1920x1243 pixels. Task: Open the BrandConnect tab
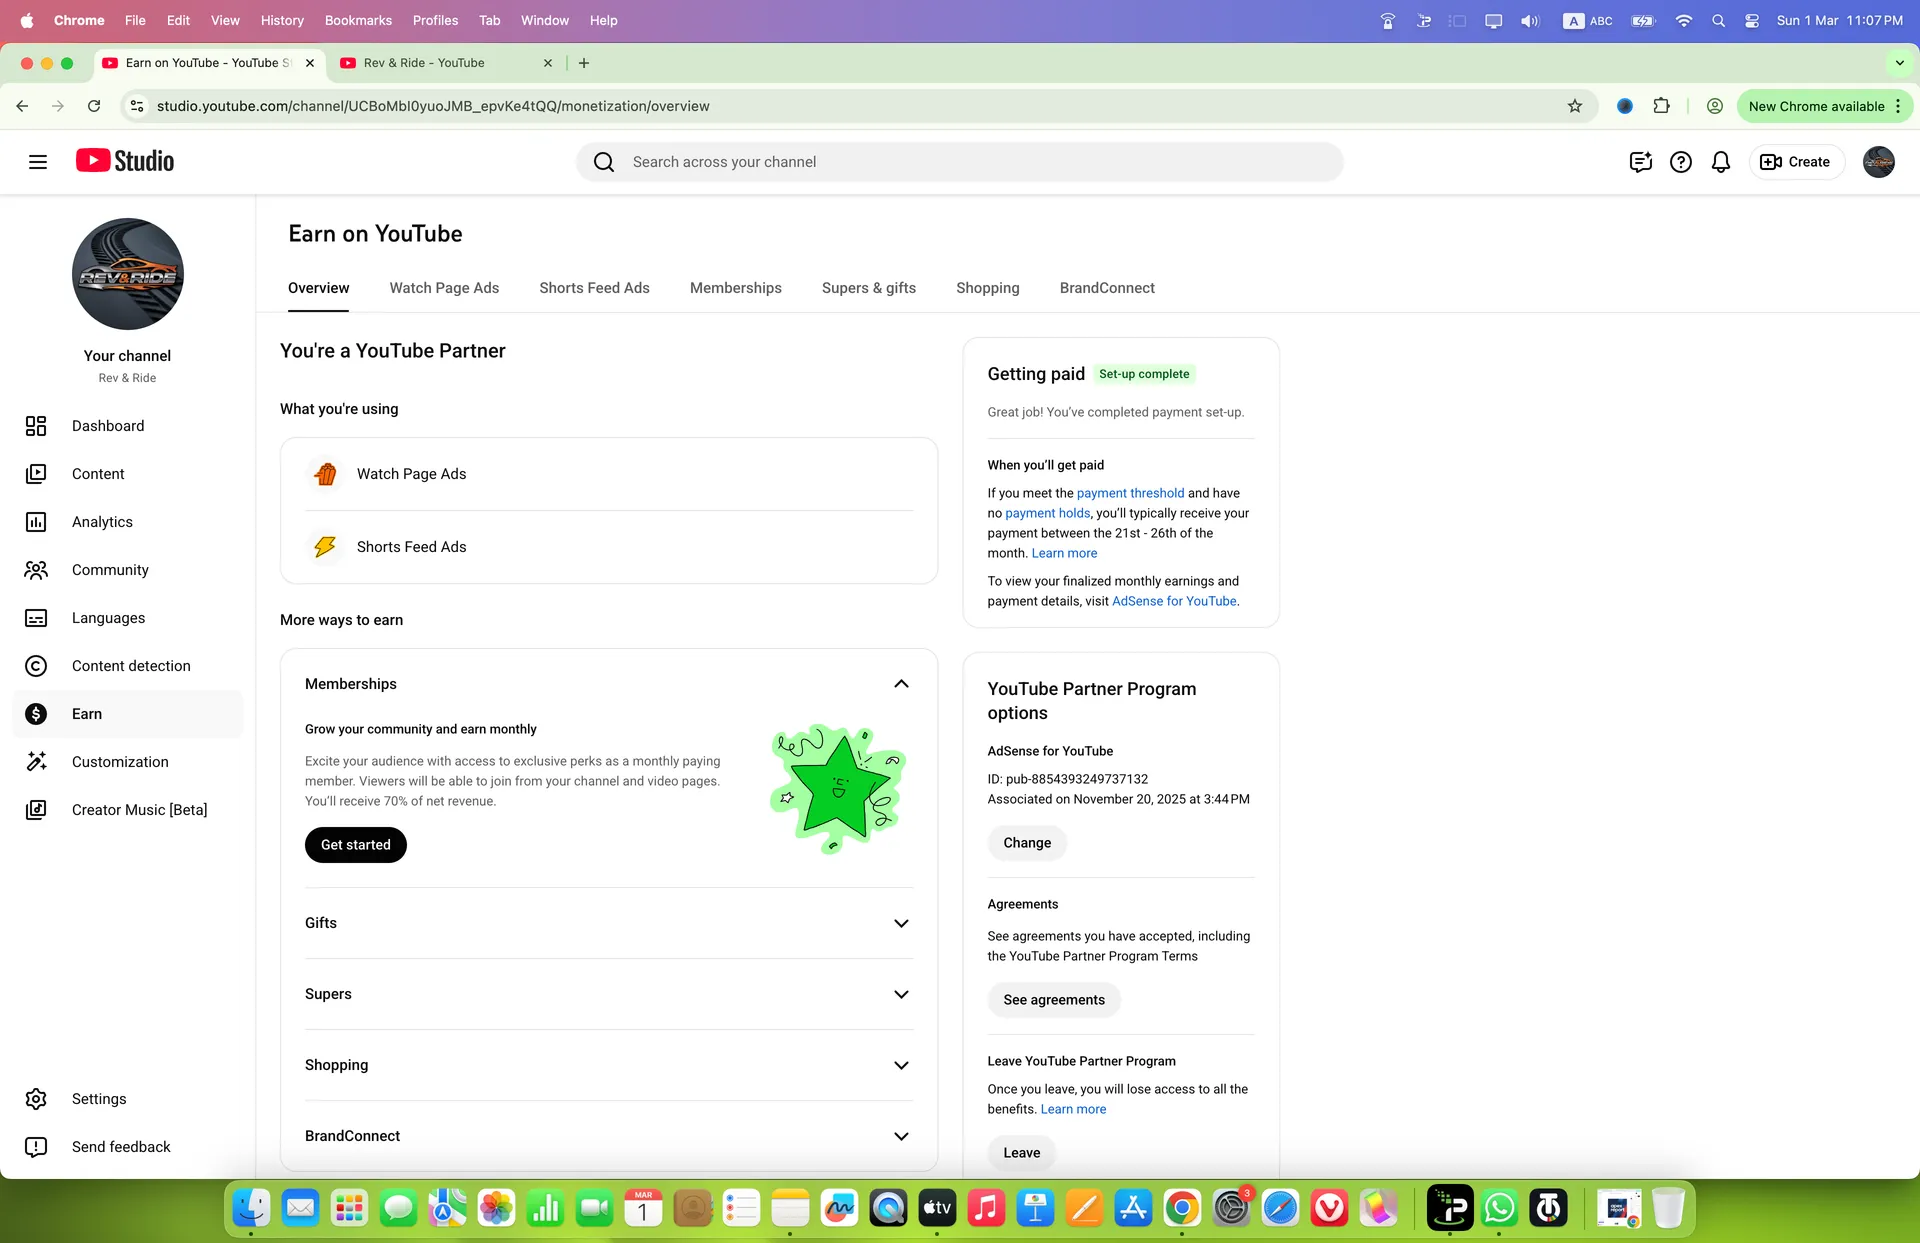(1107, 288)
